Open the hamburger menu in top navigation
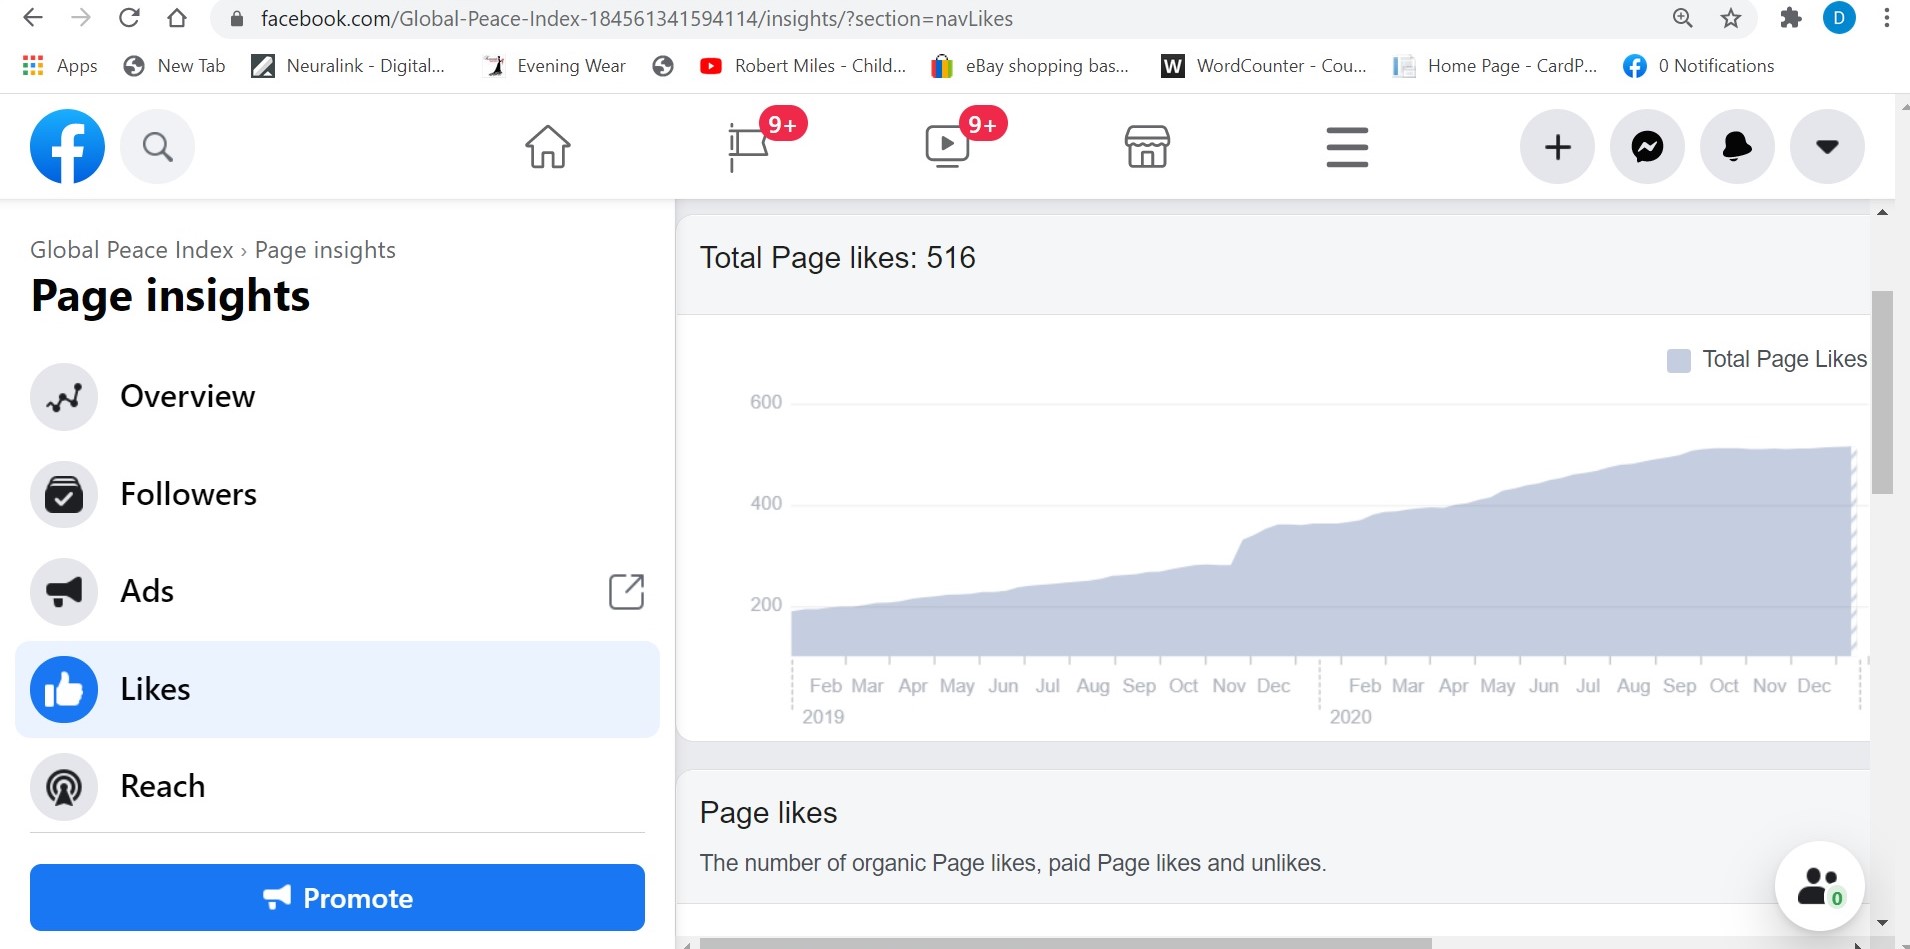 point(1347,147)
